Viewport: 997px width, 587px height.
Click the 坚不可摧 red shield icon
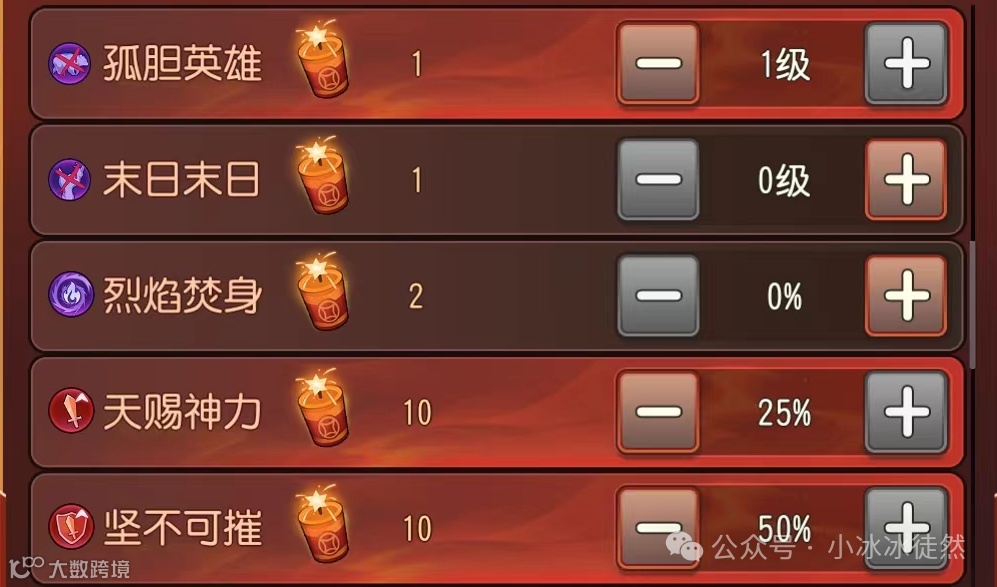coord(71,527)
